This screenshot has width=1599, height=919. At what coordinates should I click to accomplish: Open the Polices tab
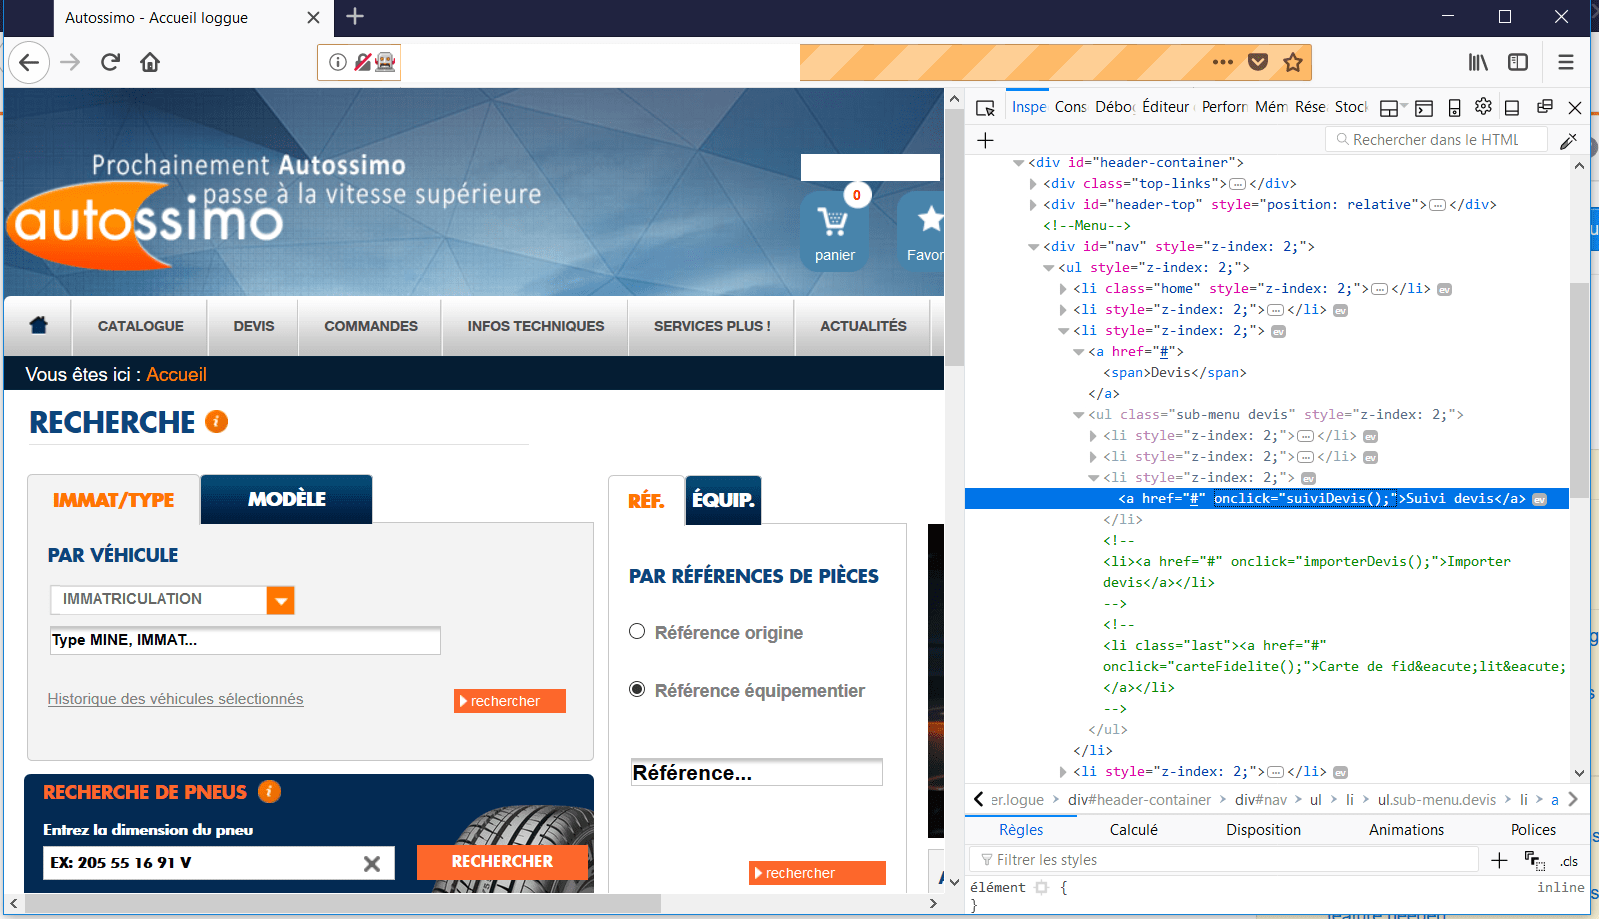pyautogui.click(x=1533, y=830)
